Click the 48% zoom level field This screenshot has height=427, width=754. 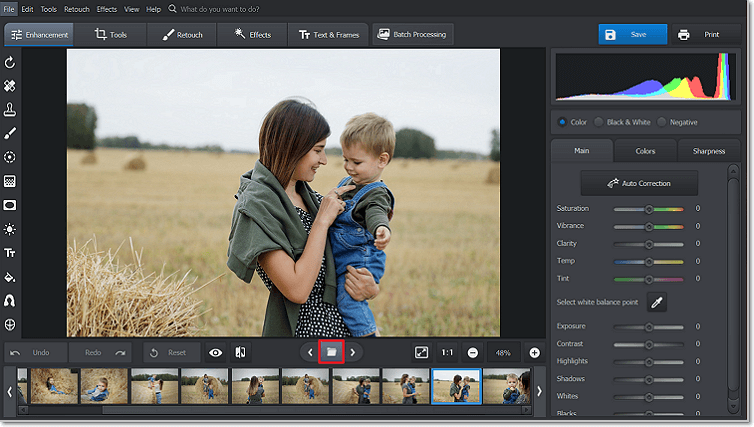tap(503, 353)
